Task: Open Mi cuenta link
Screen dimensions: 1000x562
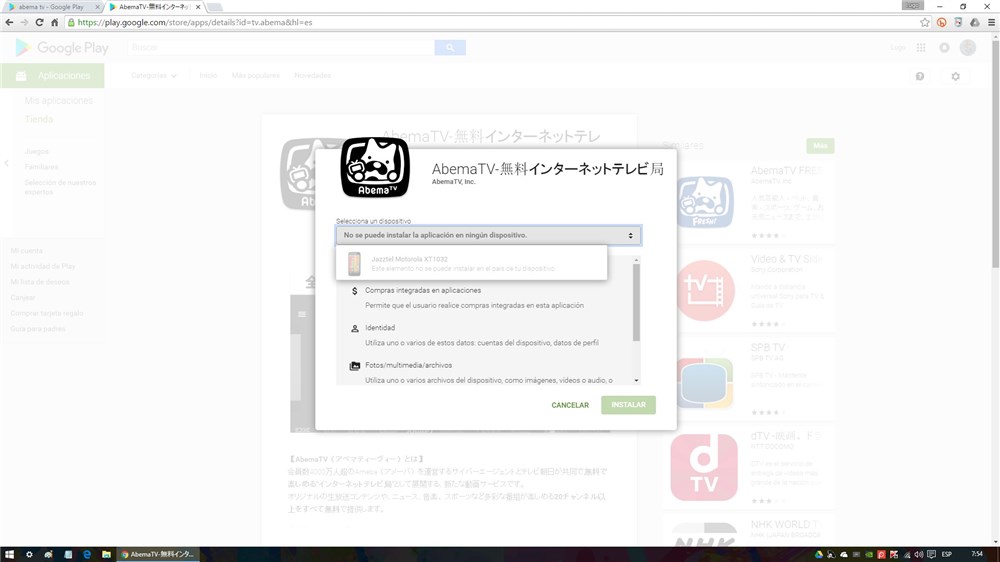Action: coord(27,251)
